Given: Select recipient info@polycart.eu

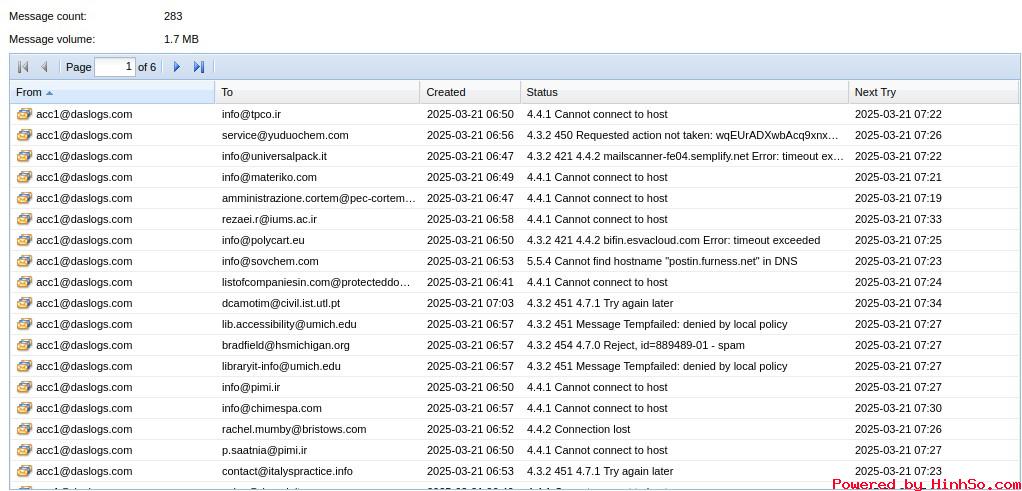Looking at the screenshot, I should 263,240.
